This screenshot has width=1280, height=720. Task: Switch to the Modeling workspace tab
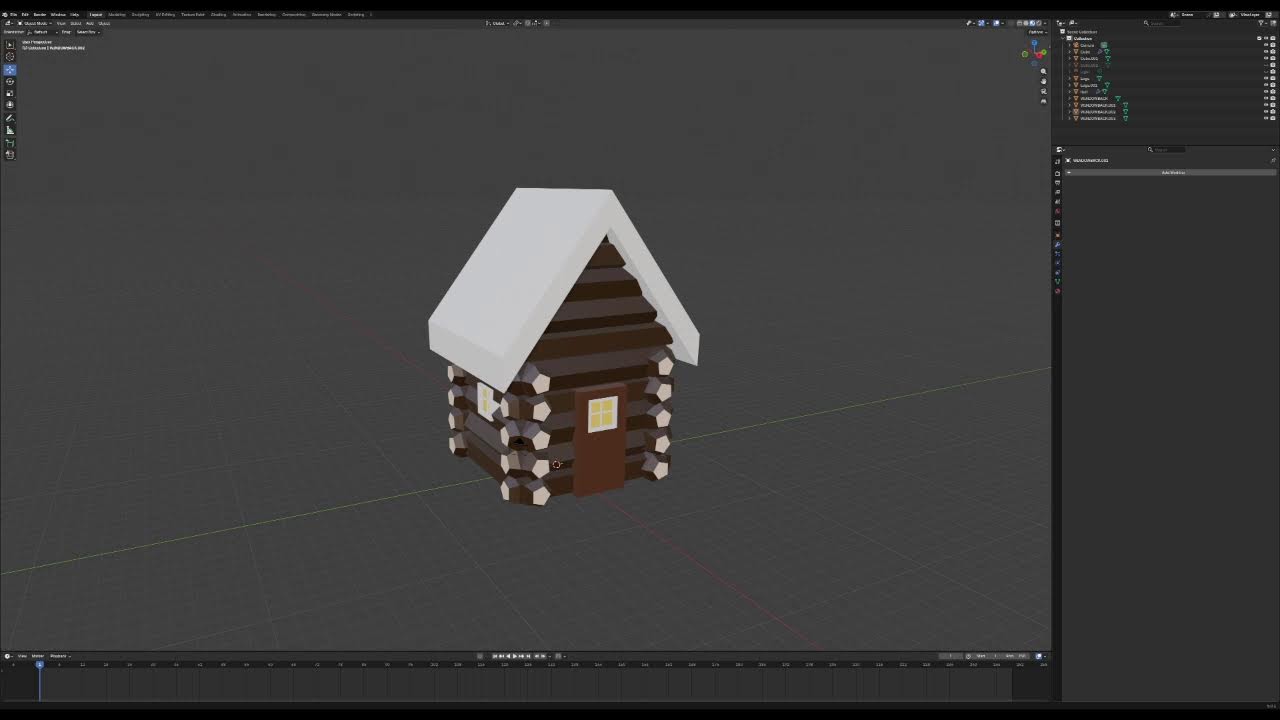[115, 15]
